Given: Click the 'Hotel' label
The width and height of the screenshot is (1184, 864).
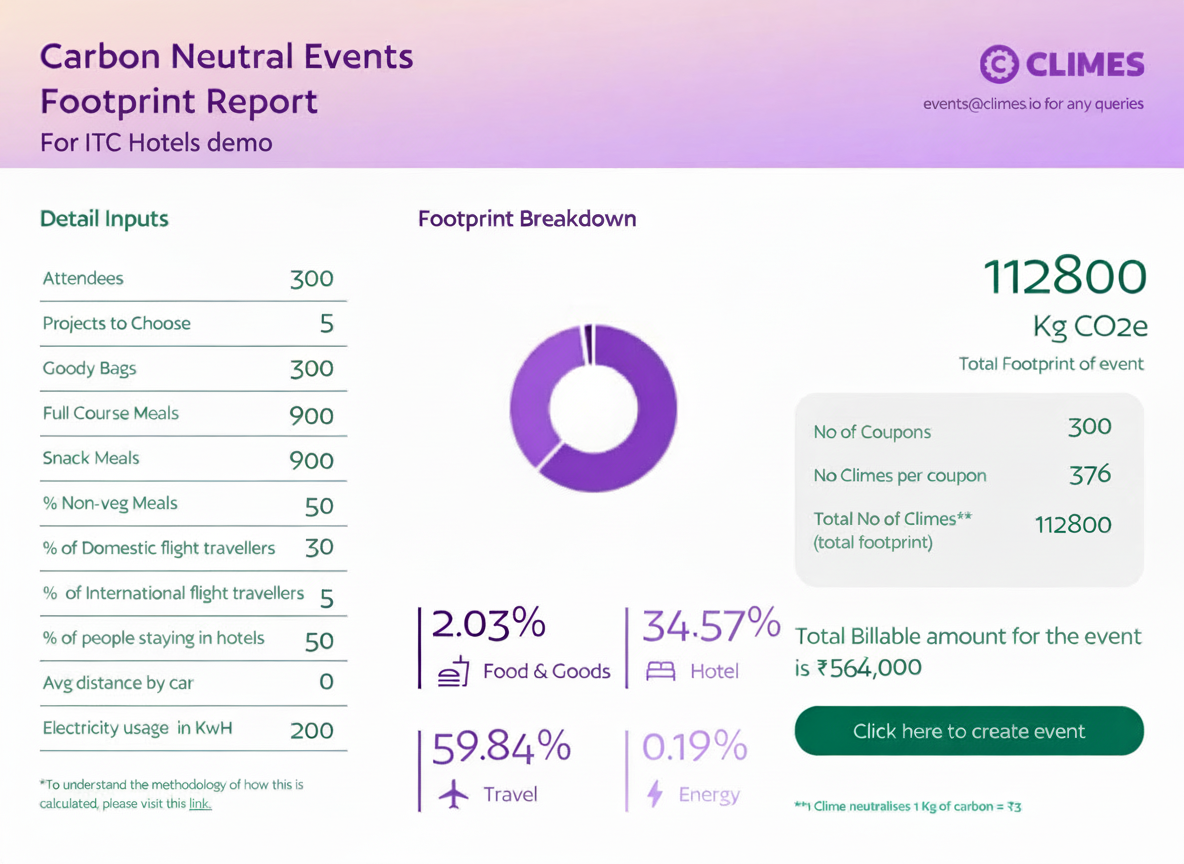Looking at the screenshot, I should coord(714,671).
